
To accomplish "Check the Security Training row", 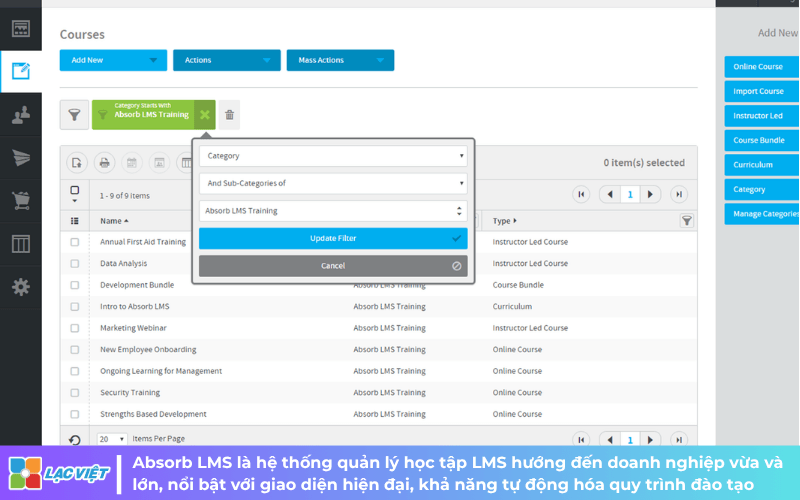I will point(74,392).
